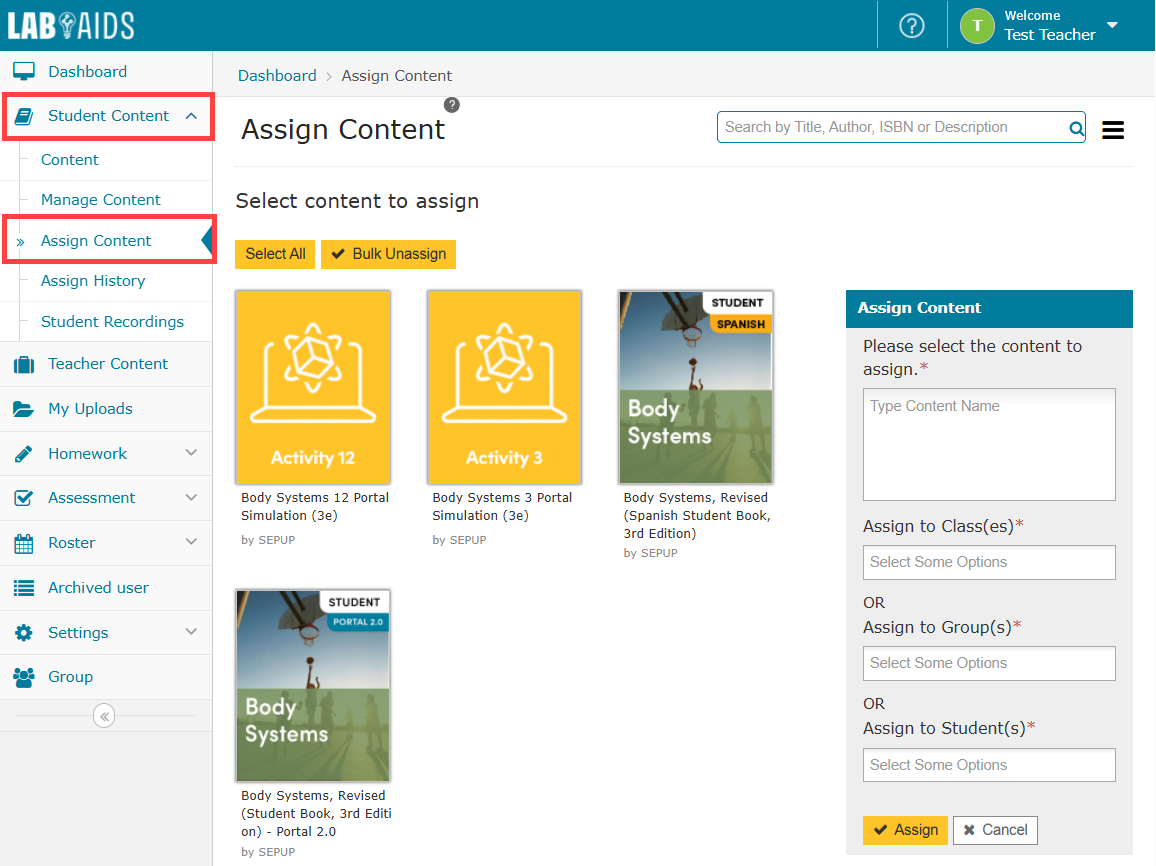
Task: Collapse the sidebar with double-chevron button
Action: coord(105,716)
